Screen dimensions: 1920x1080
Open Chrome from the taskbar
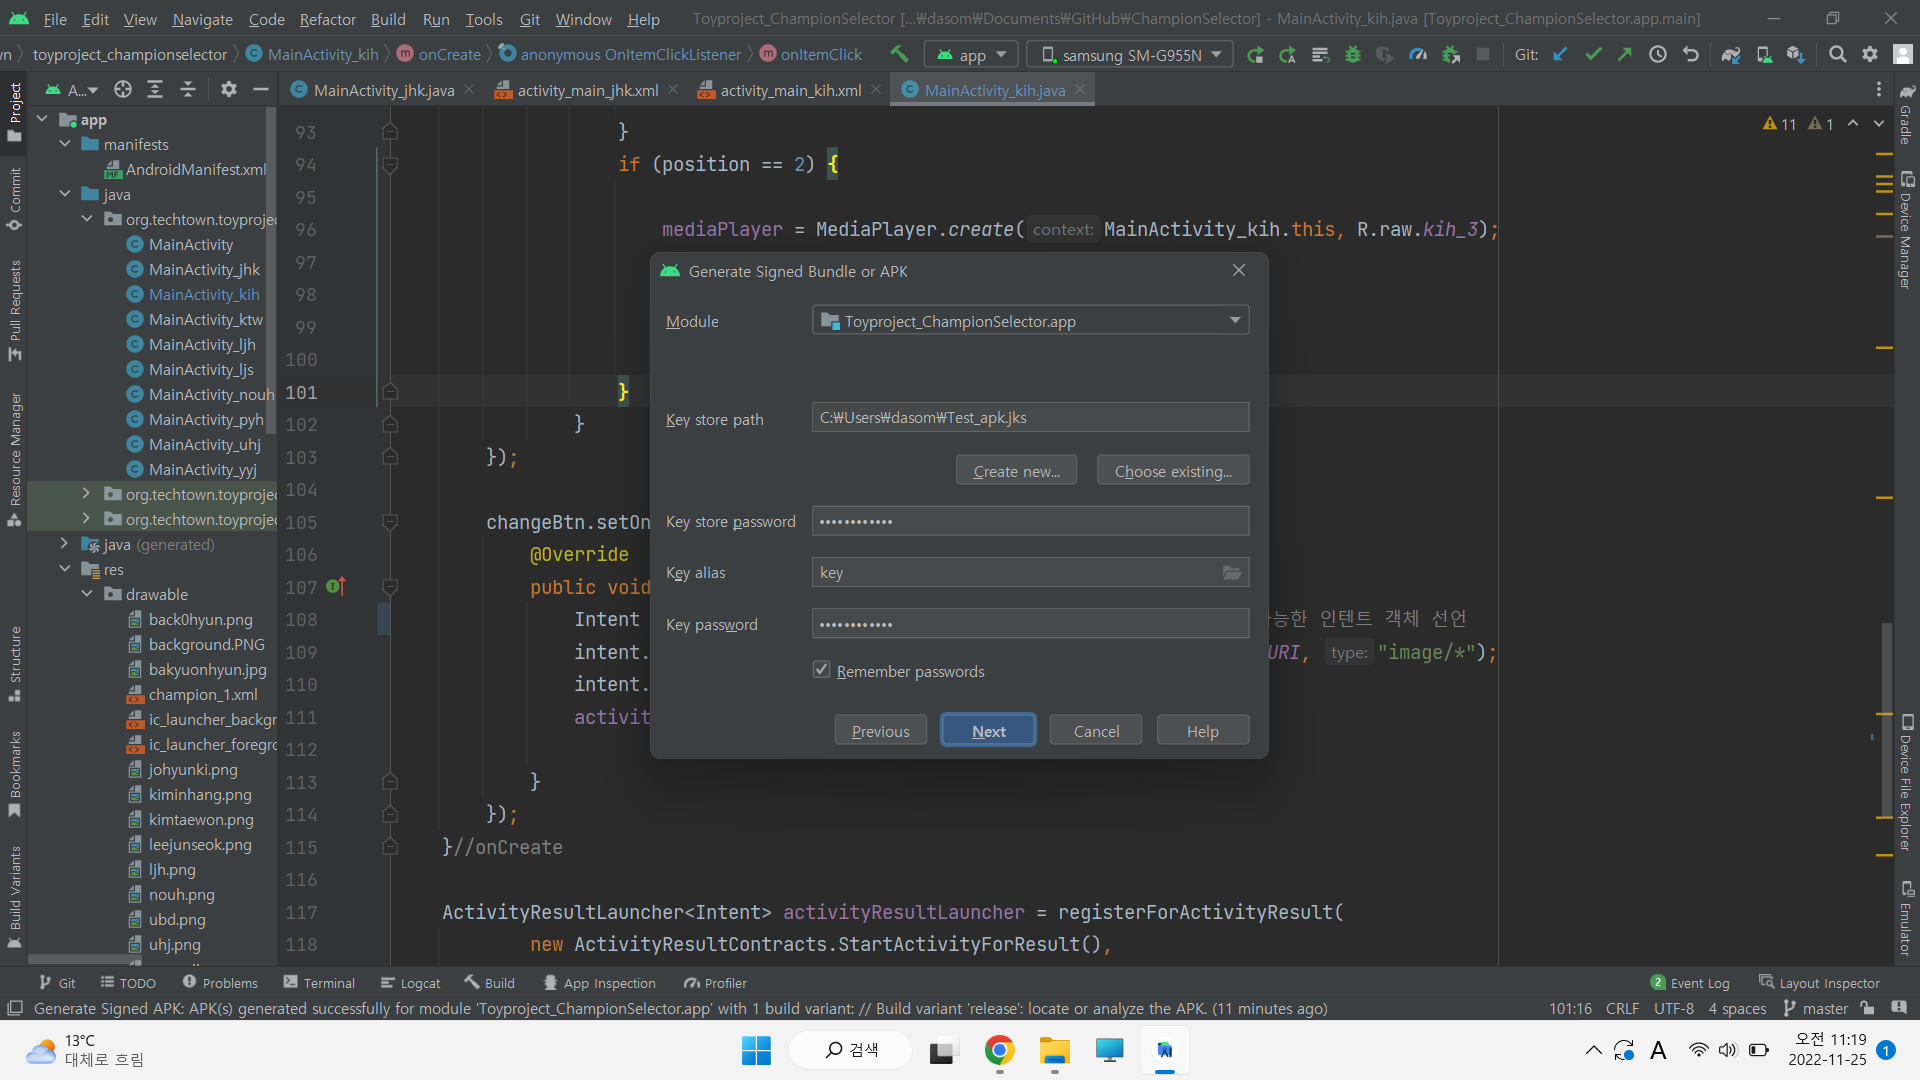pyautogui.click(x=999, y=1050)
